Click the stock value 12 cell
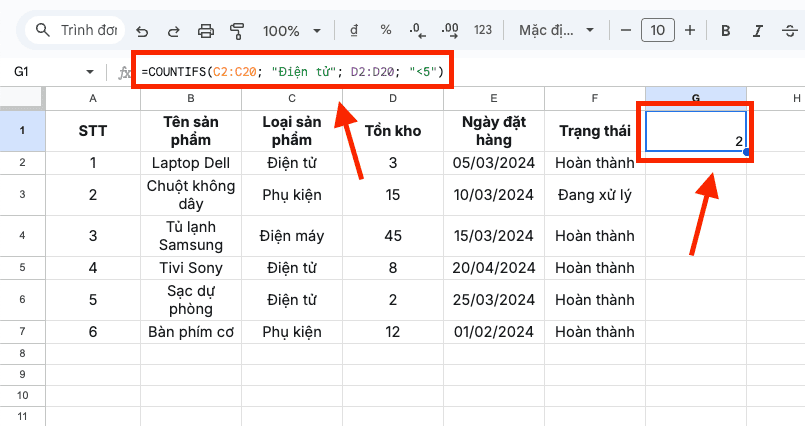The width and height of the screenshot is (805, 426). tap(393, 332)
